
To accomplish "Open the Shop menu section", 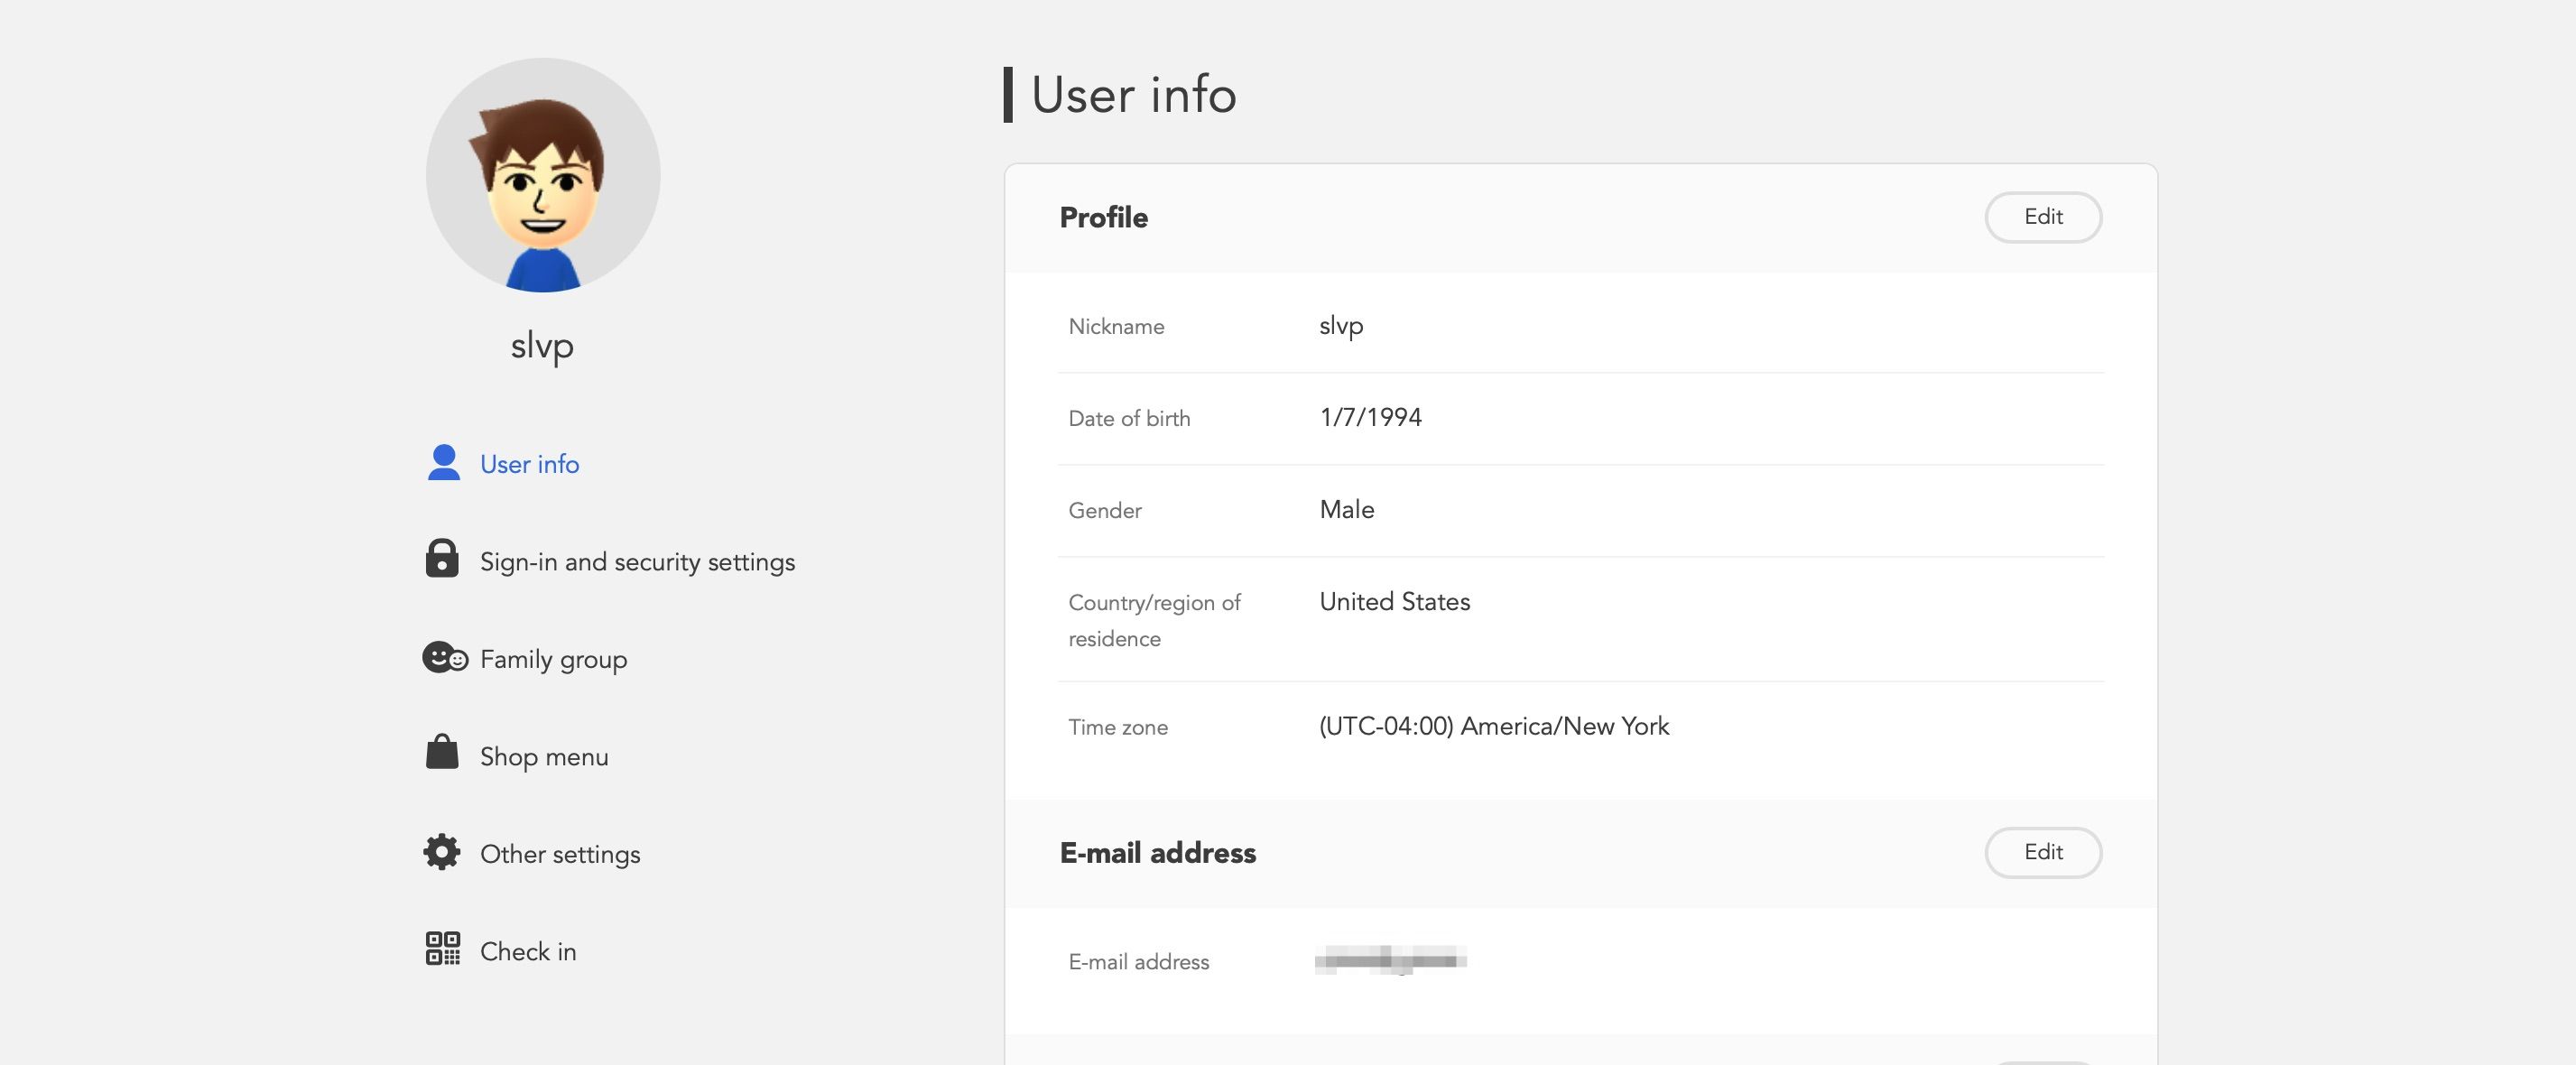I will click(x=544, y=756).
